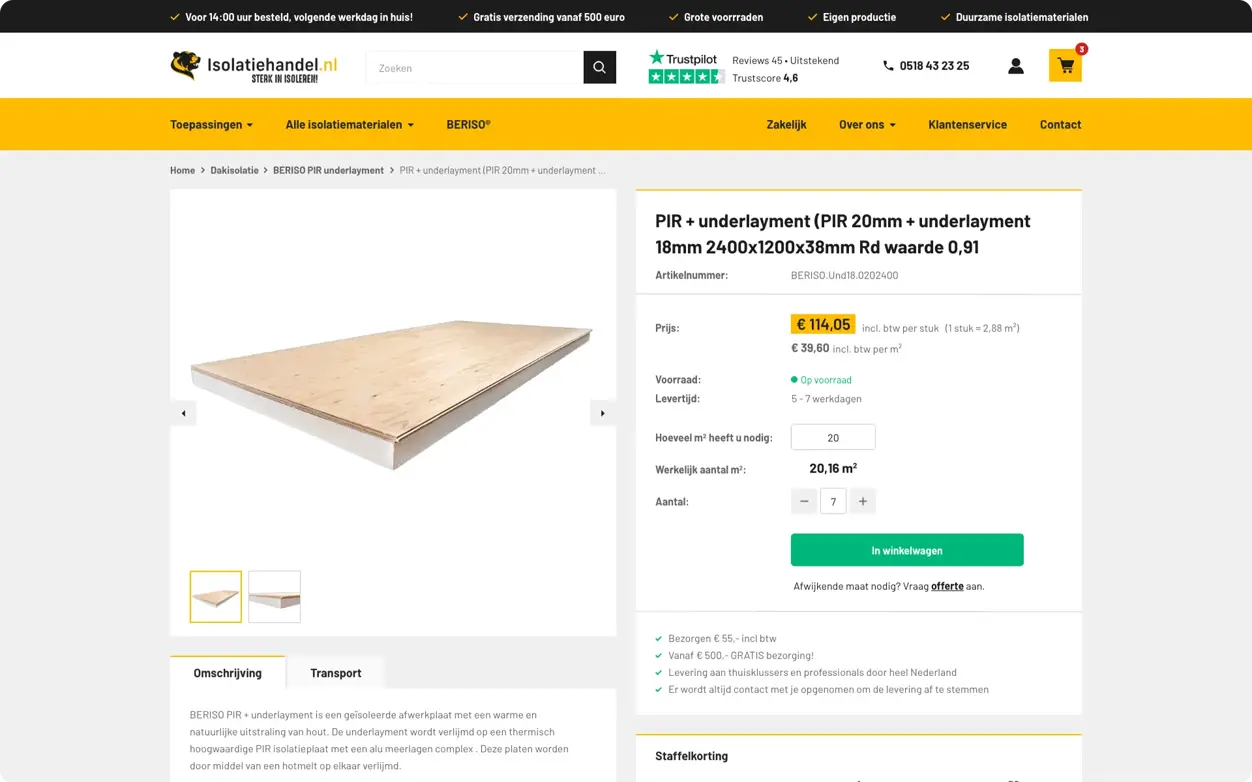1252x782 pixels.
Task: Expand the Over ons dropdown
Action: [x=867, y=125]
